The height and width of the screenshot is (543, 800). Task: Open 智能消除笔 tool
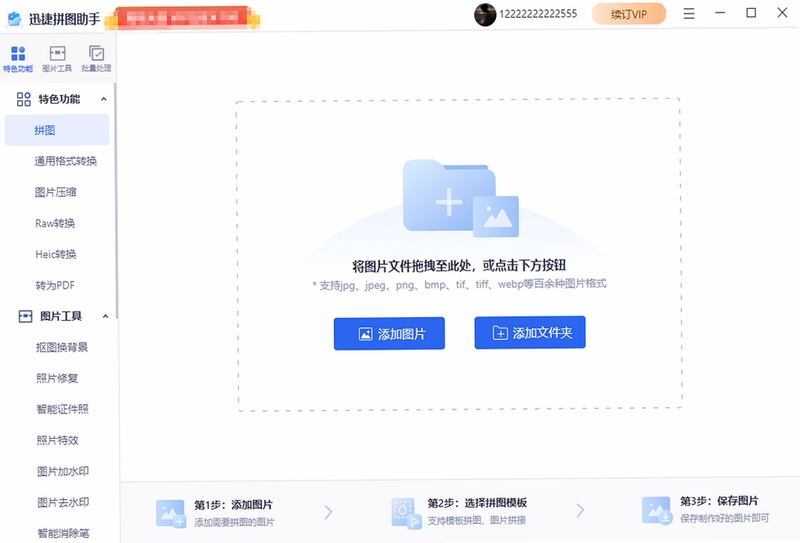63,534
